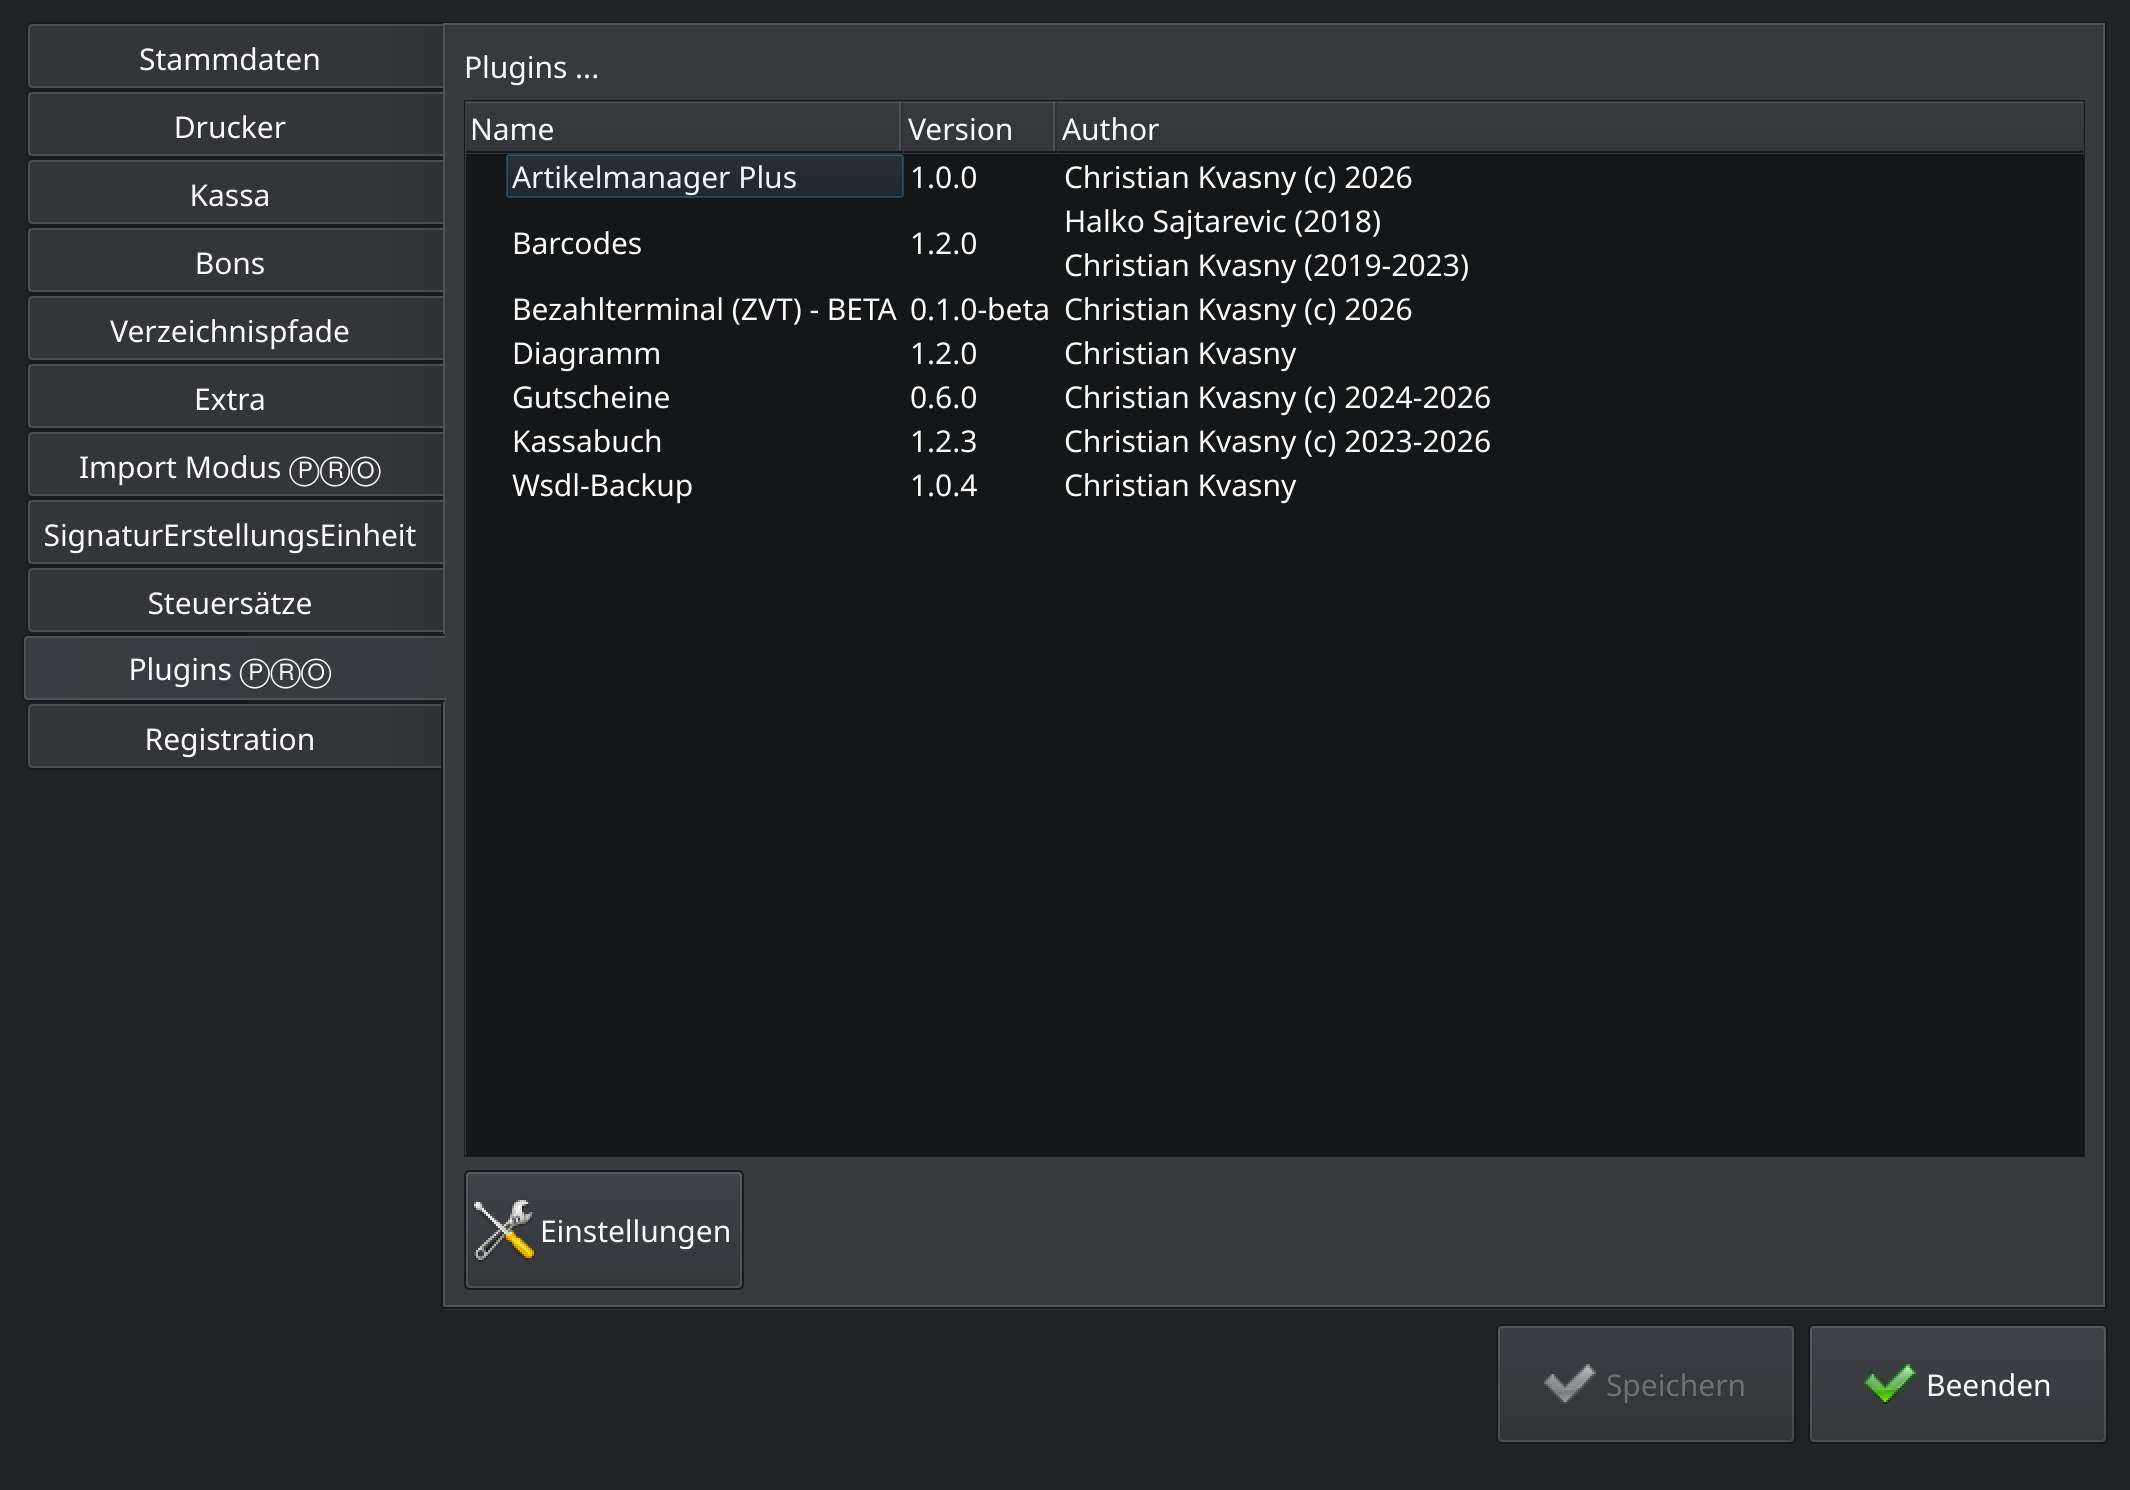This screenshot has width=2130, height=1490.
Task: Sort plugins by the Name column header
Action: click(x=683, y=128)
